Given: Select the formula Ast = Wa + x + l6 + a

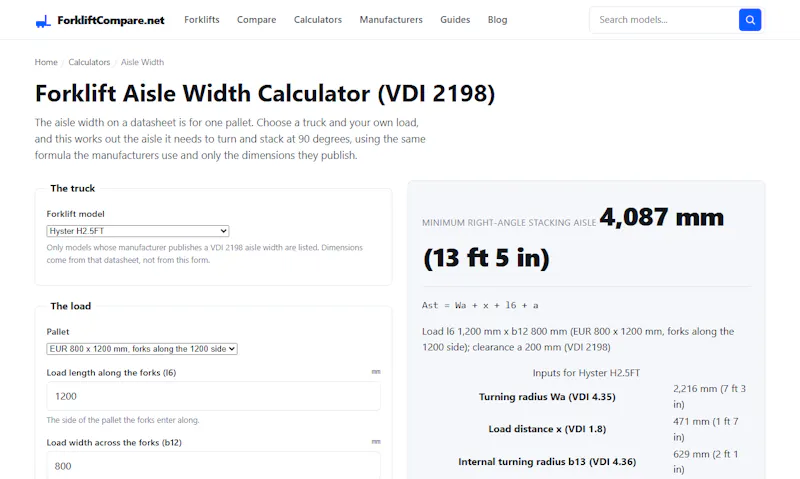Looking at the screenshot, I should pyautogui.click(x=480, y=306).
